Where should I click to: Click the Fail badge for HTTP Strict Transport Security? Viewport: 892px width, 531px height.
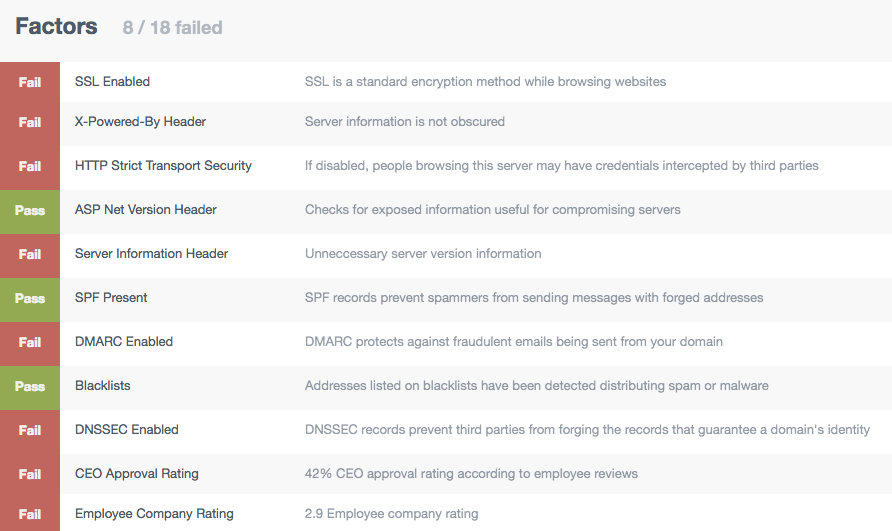point(30,166)
